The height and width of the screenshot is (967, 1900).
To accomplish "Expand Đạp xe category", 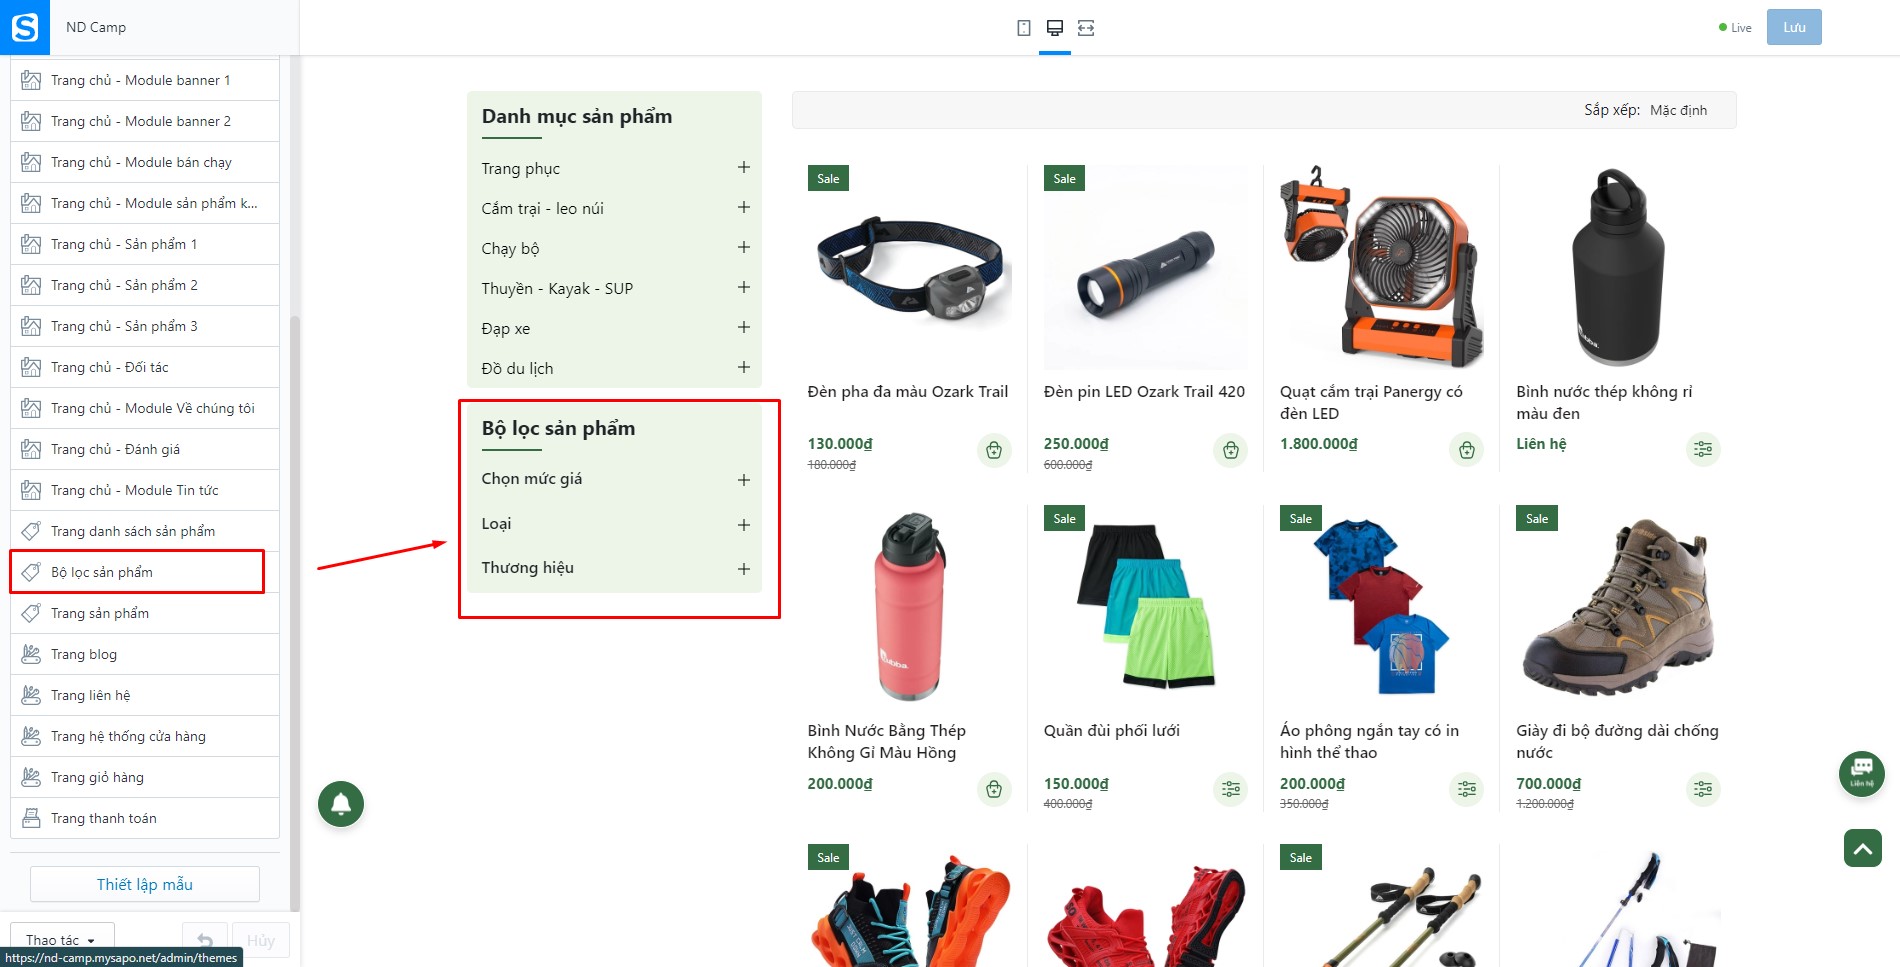I will click(743, 327).
